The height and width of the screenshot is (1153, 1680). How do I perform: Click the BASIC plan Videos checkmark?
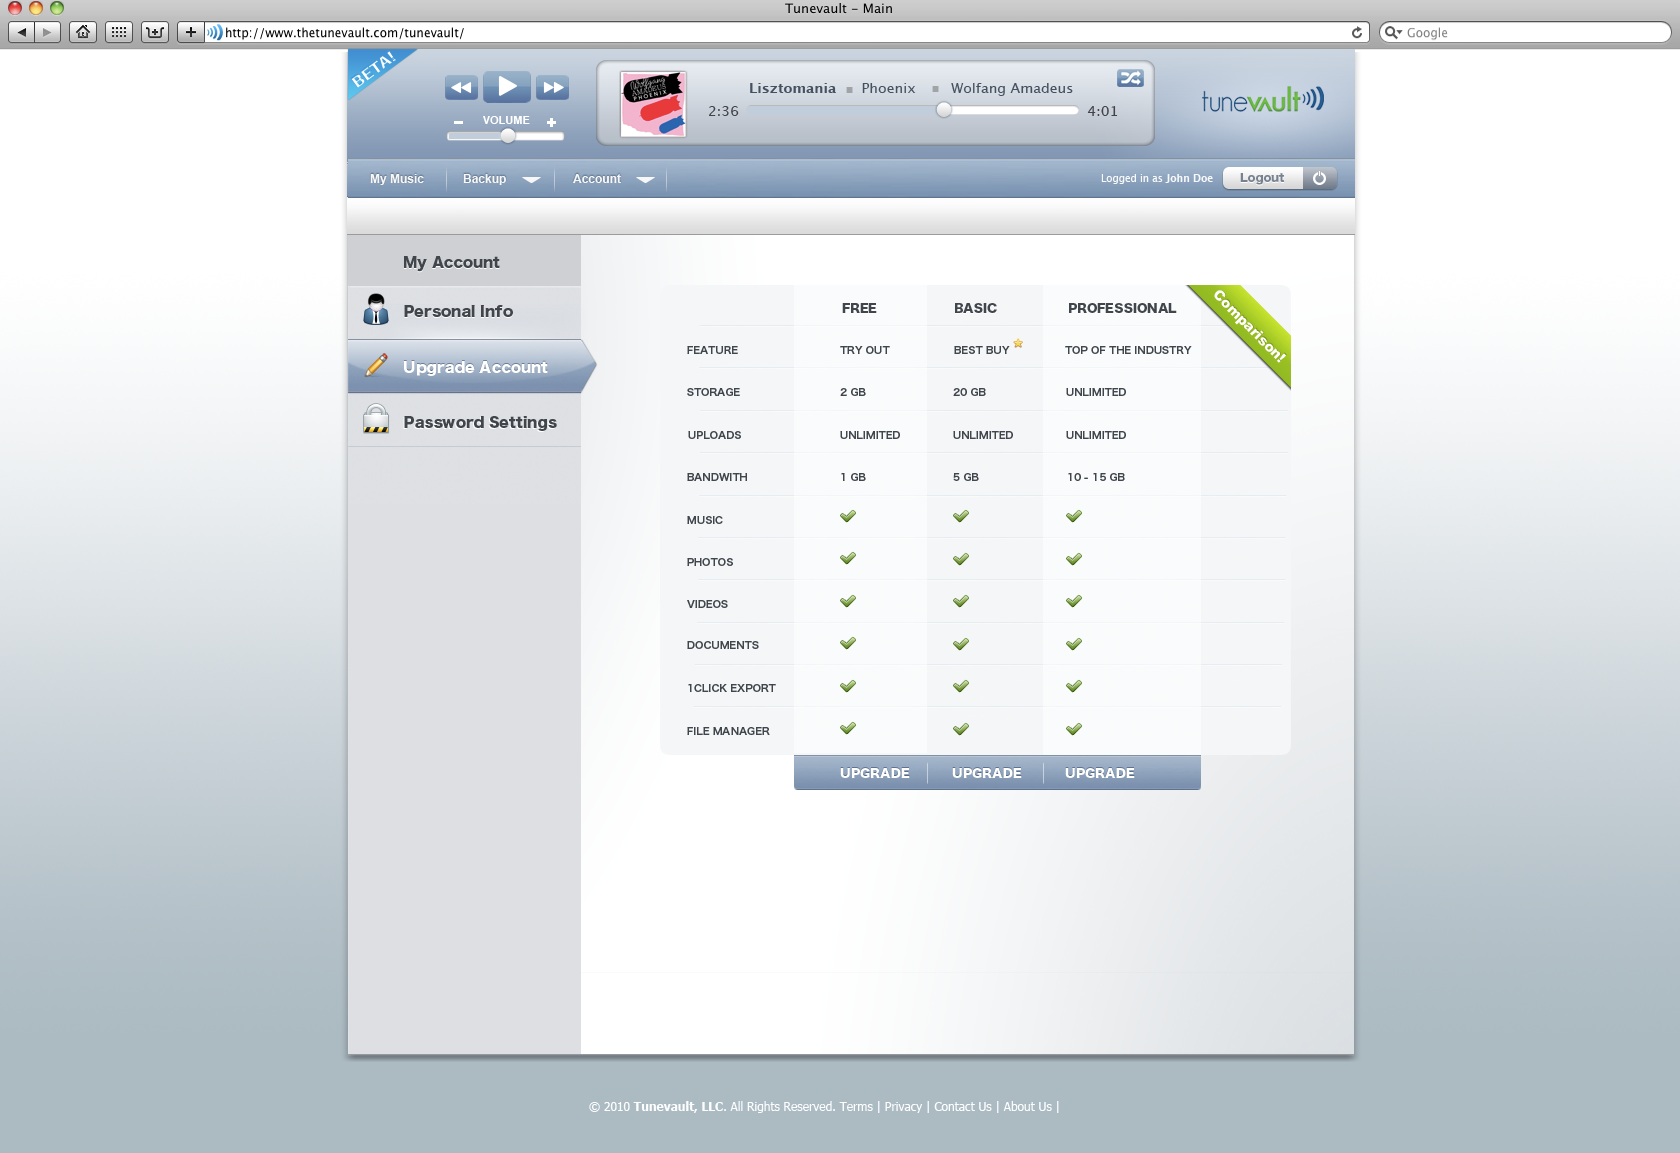pos(961,601)
